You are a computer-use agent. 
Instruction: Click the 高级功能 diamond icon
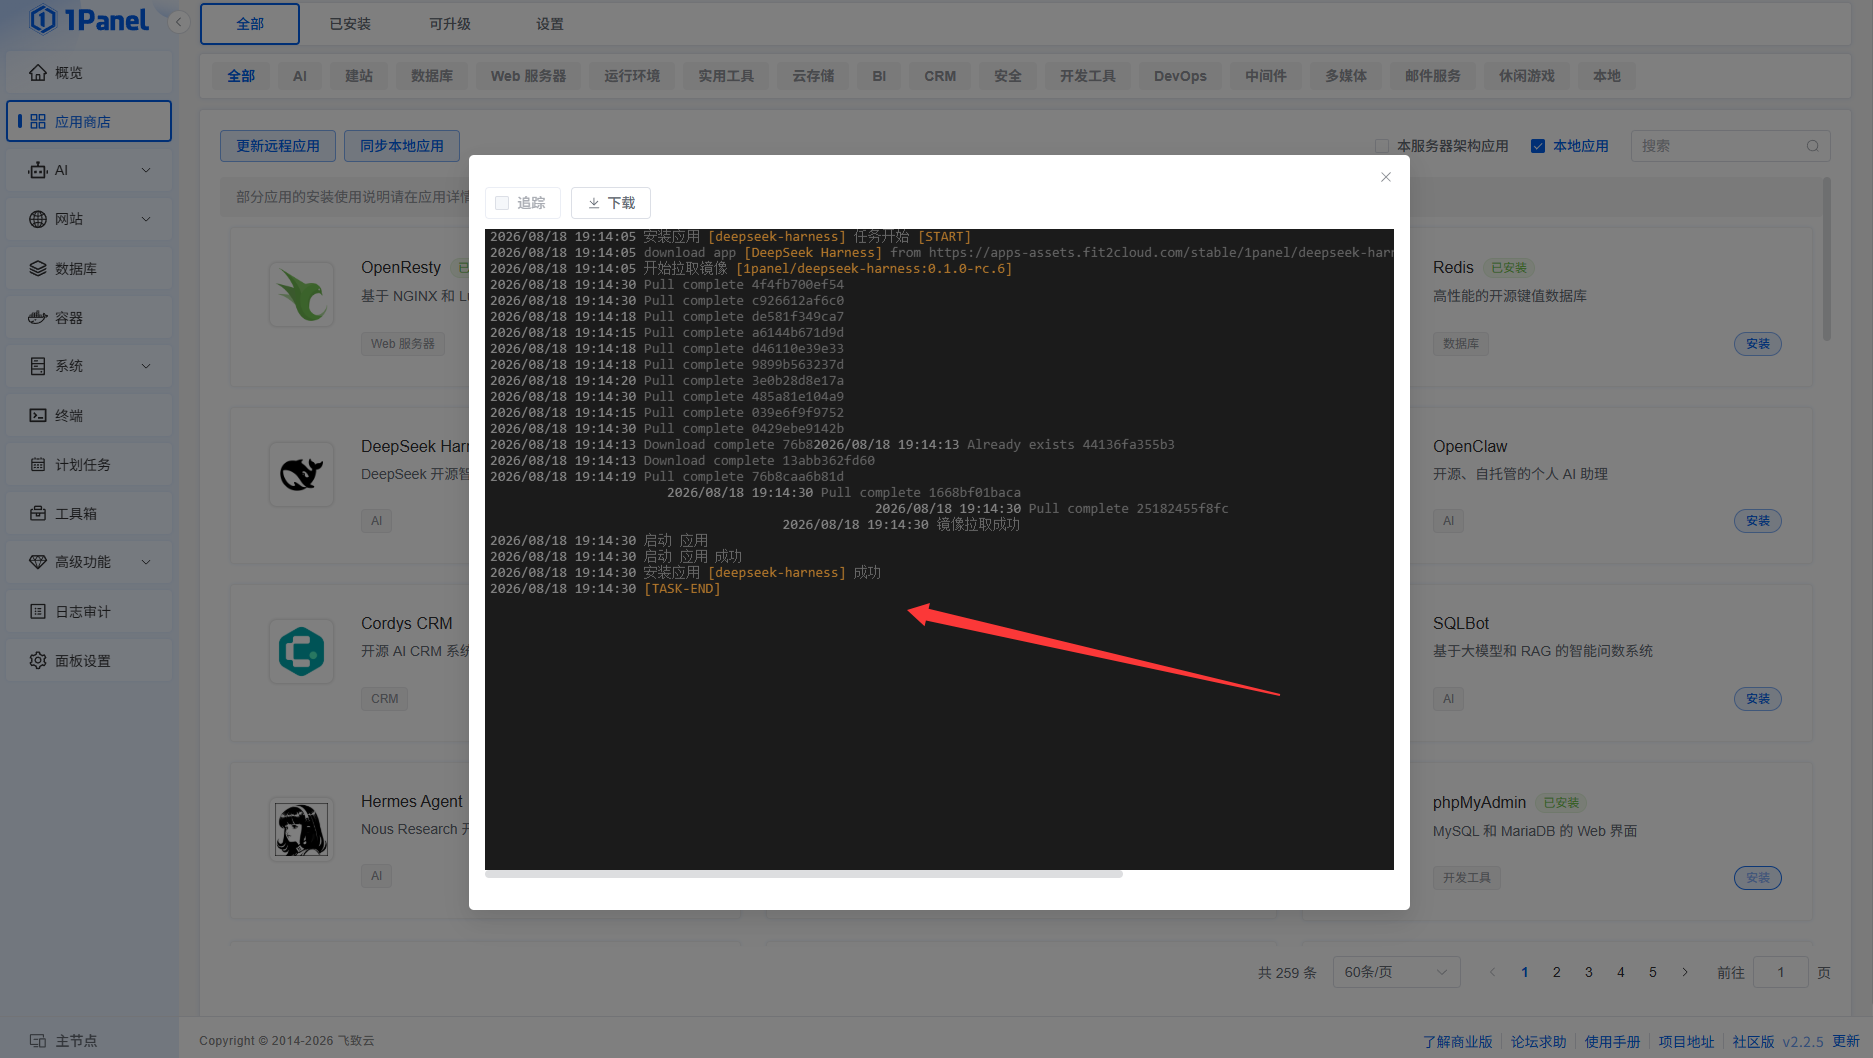38,562
